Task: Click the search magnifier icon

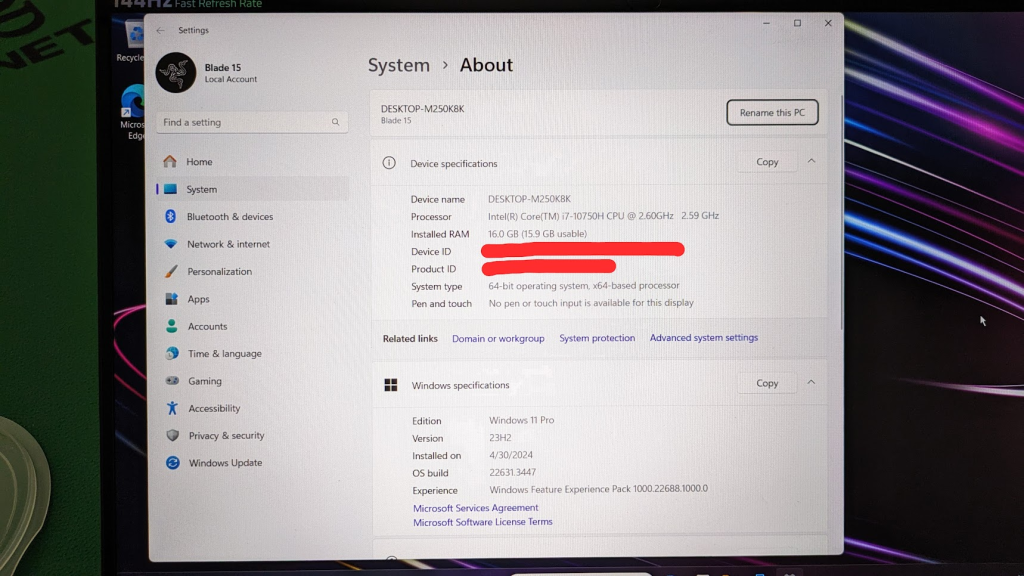Action: click(336, 122)
